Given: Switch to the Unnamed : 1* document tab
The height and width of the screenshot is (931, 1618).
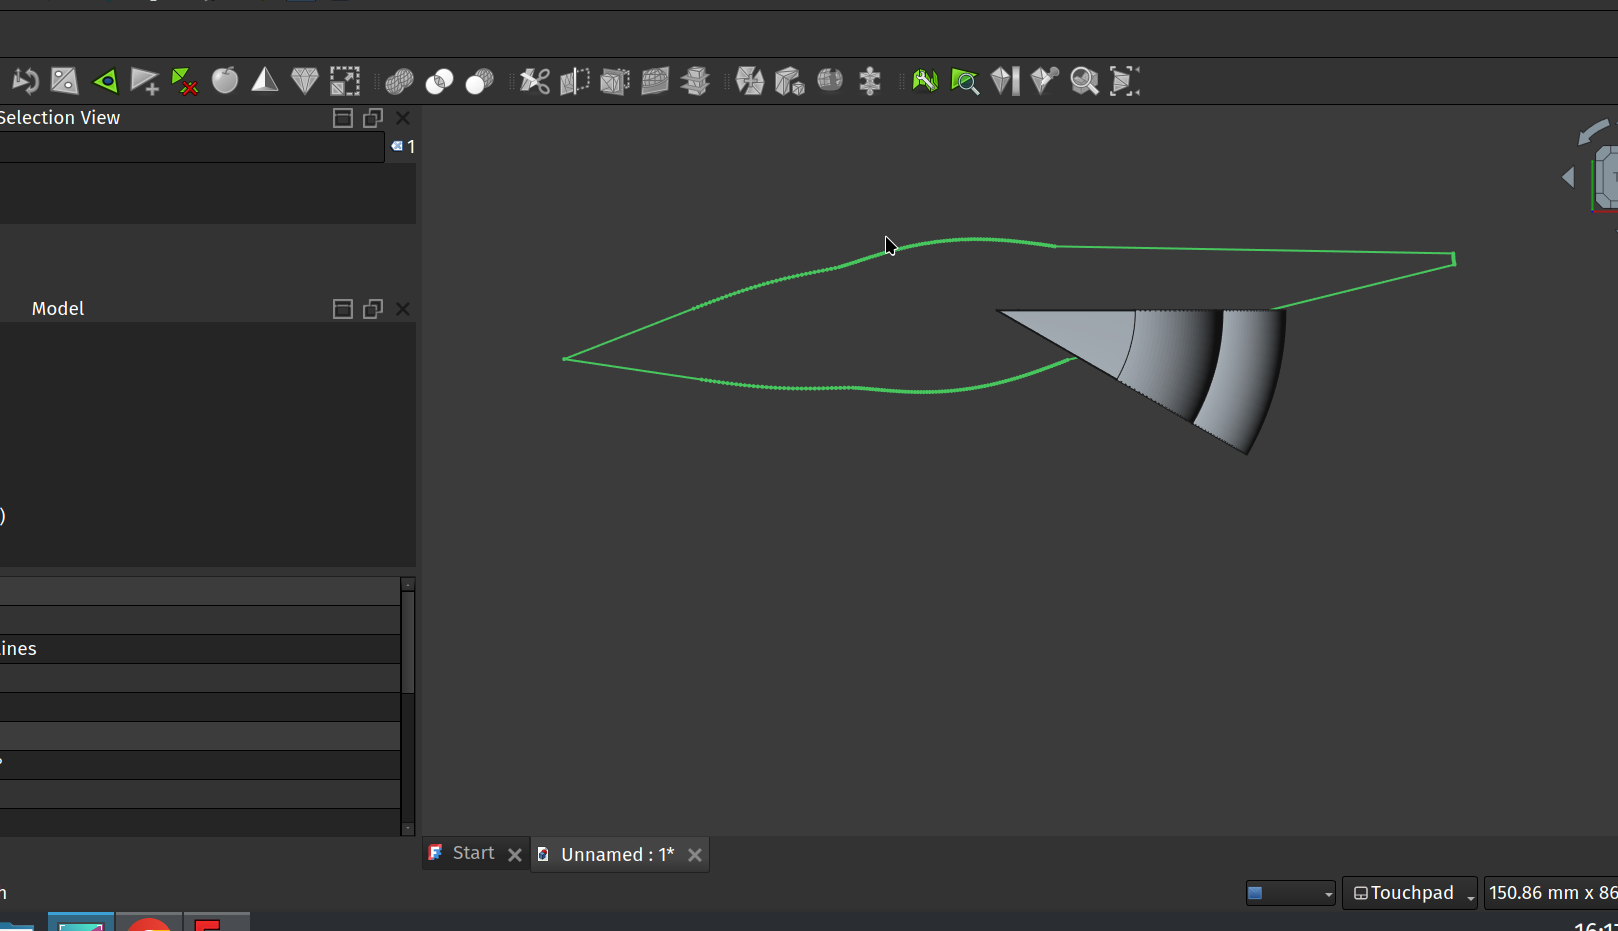Looking at the screenshot, I should [617, 855].
